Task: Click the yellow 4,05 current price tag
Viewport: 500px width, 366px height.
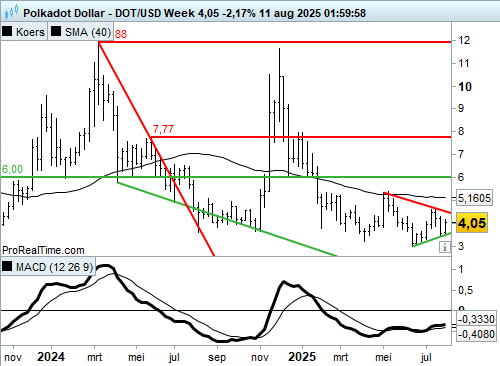Action: pos(472,223)
